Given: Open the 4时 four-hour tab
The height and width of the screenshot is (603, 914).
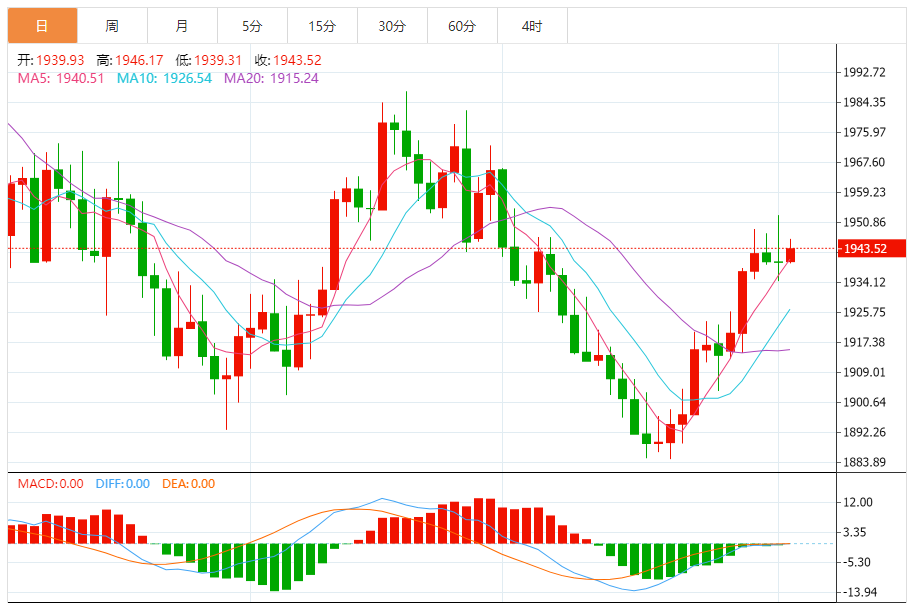Looking at the screenshot, I should pos(532,26).
